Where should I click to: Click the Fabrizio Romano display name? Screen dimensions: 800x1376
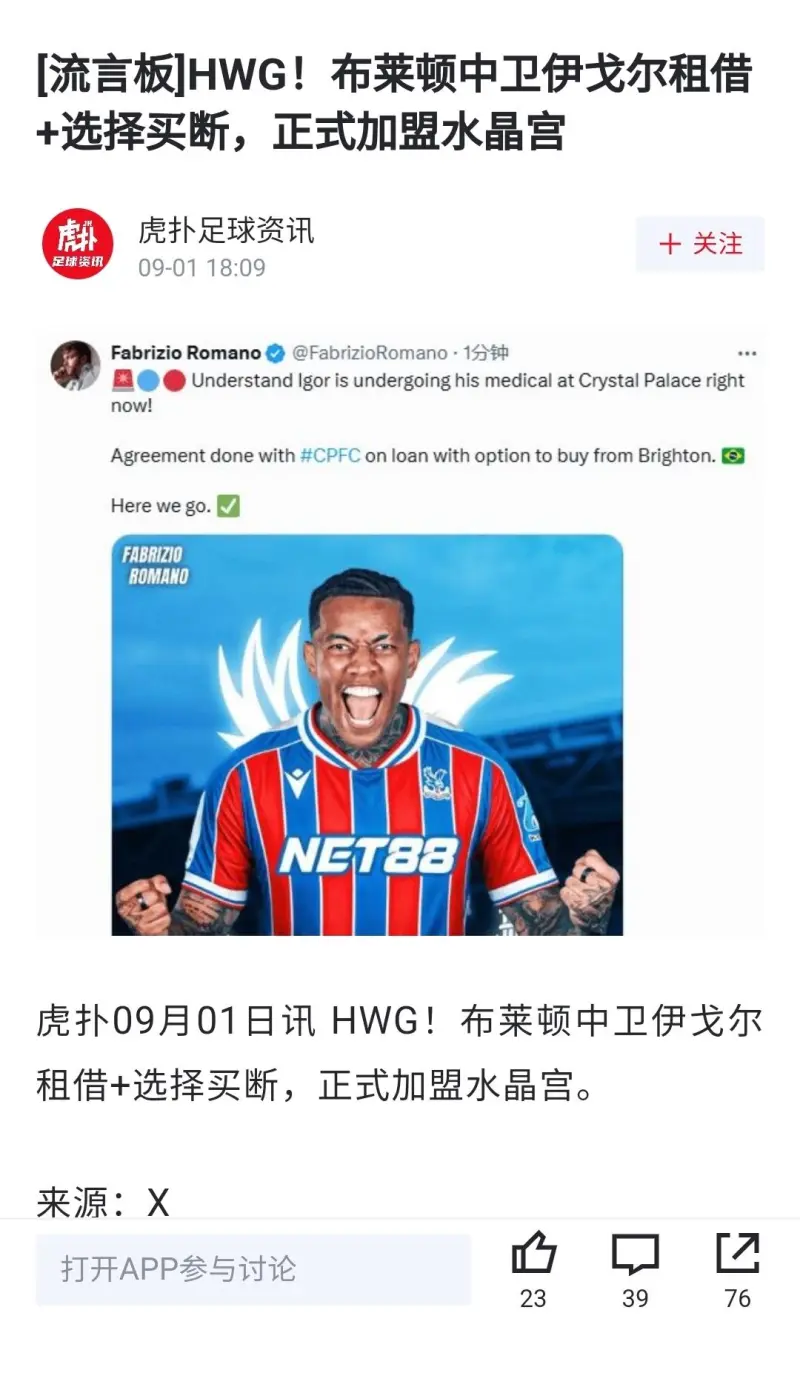[x=186, y=353]
